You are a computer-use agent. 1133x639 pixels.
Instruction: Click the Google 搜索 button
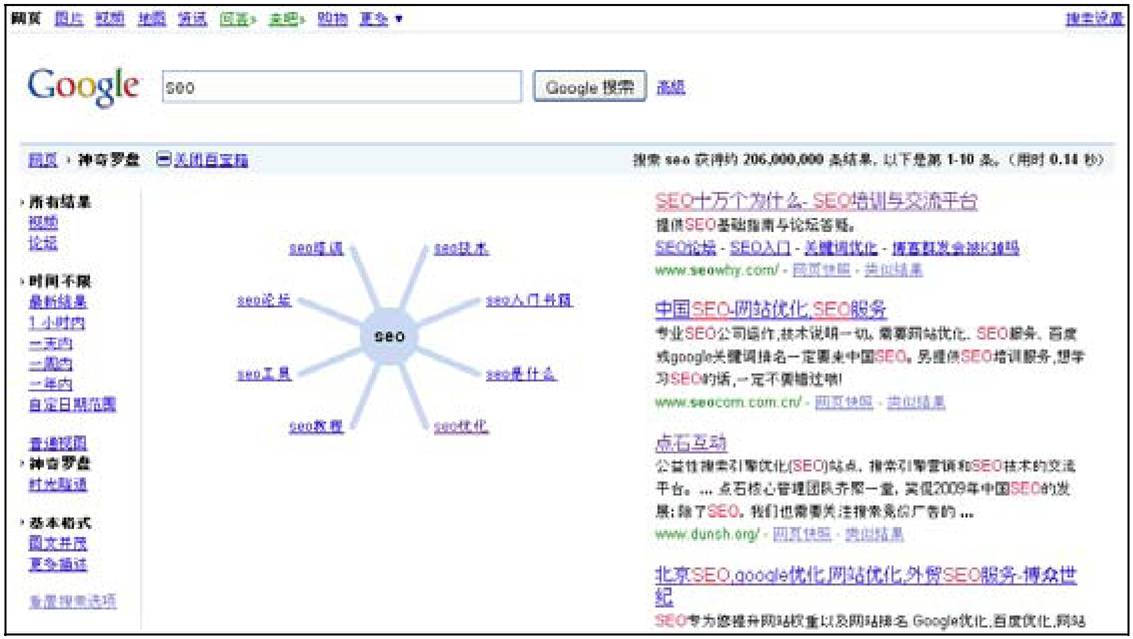pyautogui.click(x=590, y=87)
